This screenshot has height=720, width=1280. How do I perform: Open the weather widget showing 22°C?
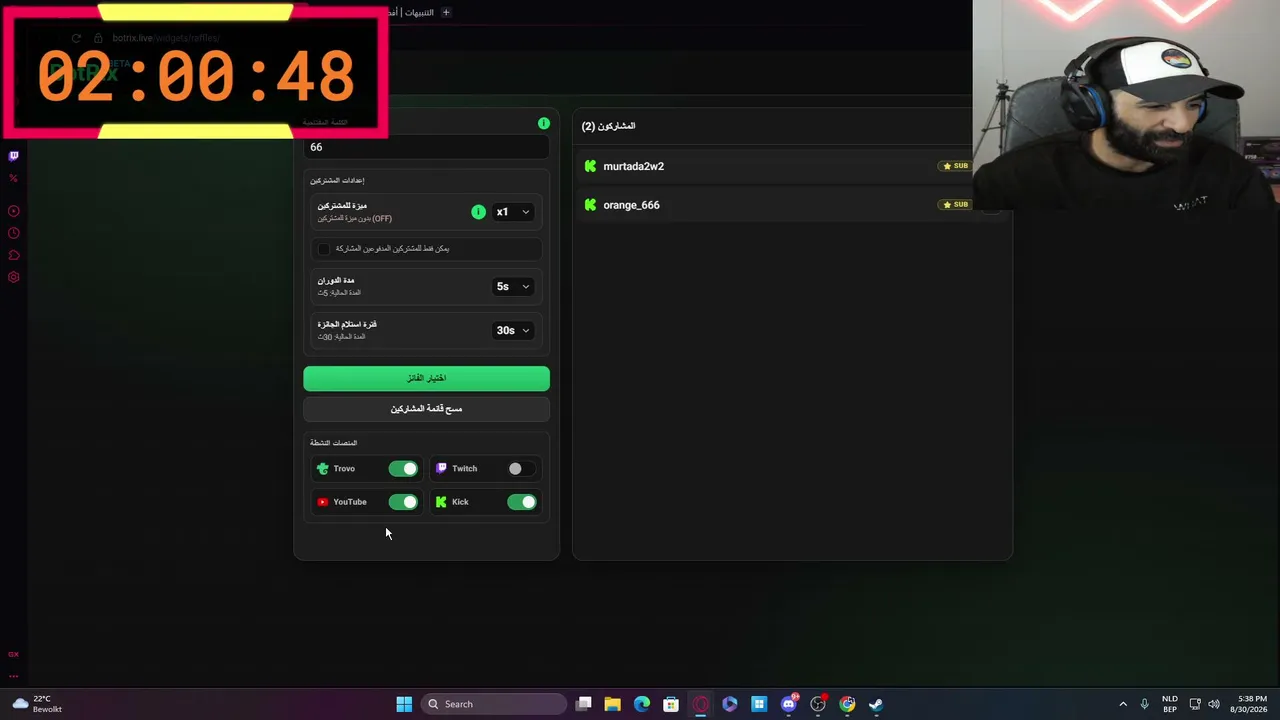pos(37,704)
